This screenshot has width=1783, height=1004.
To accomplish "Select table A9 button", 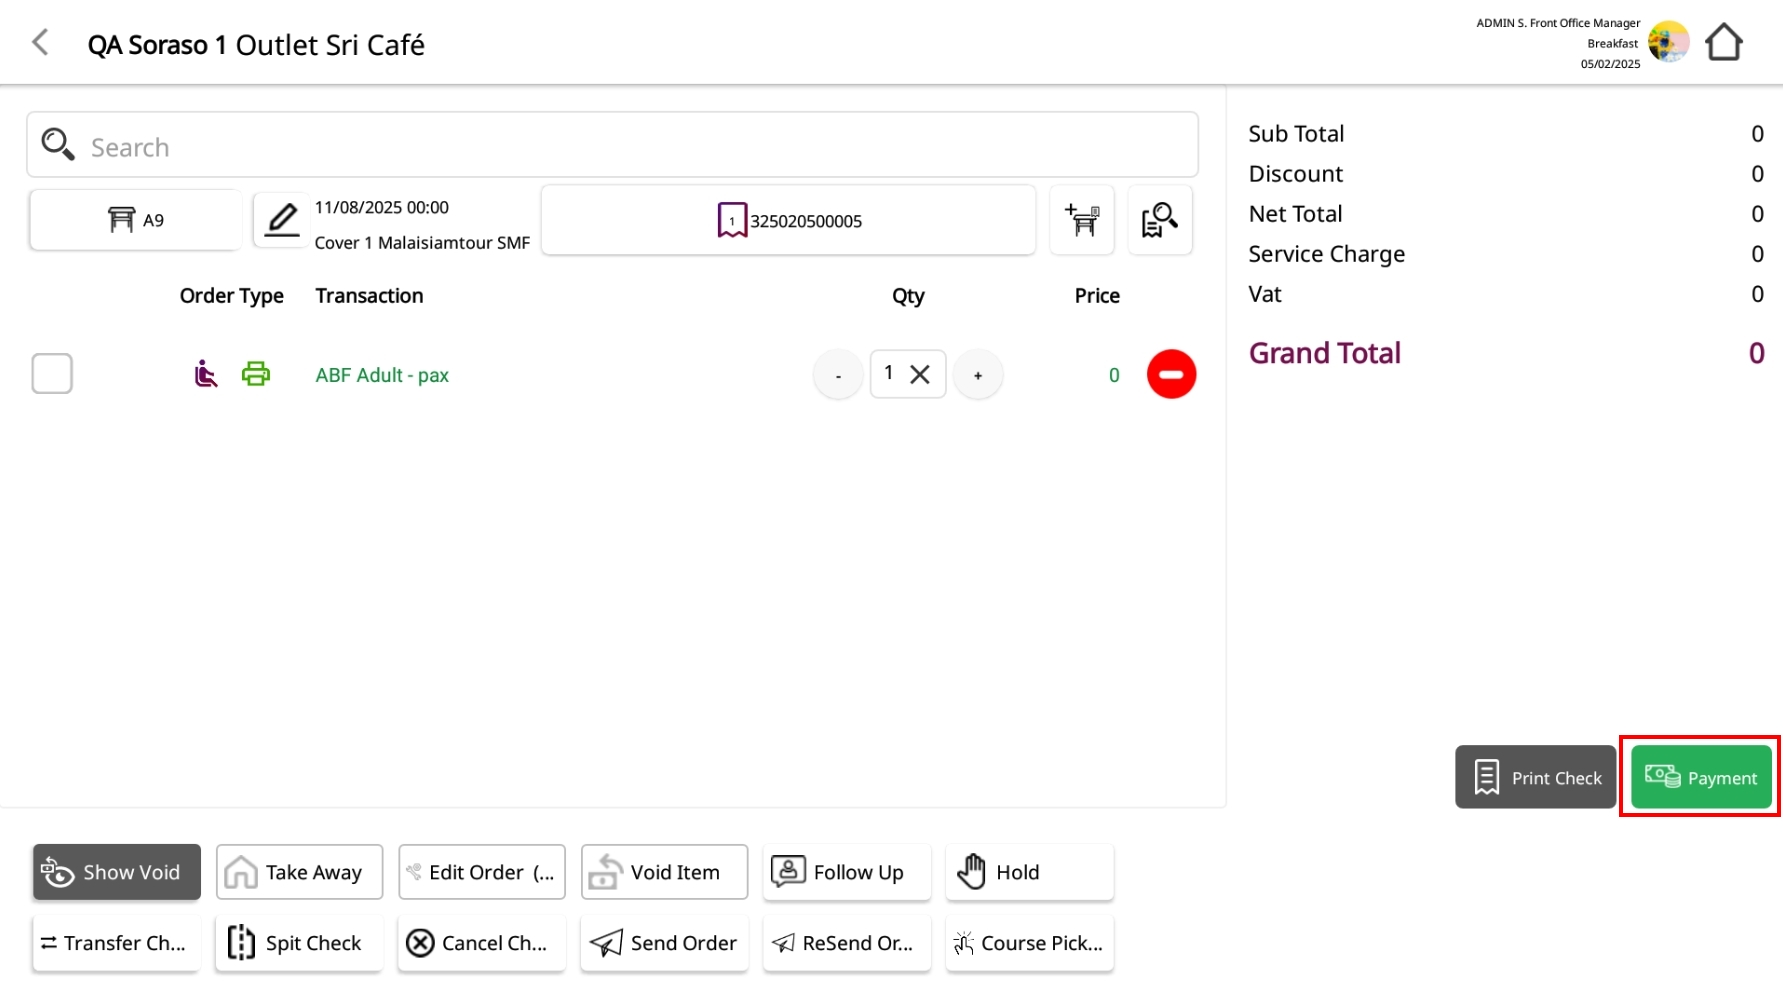I will (x=135, y=220).
